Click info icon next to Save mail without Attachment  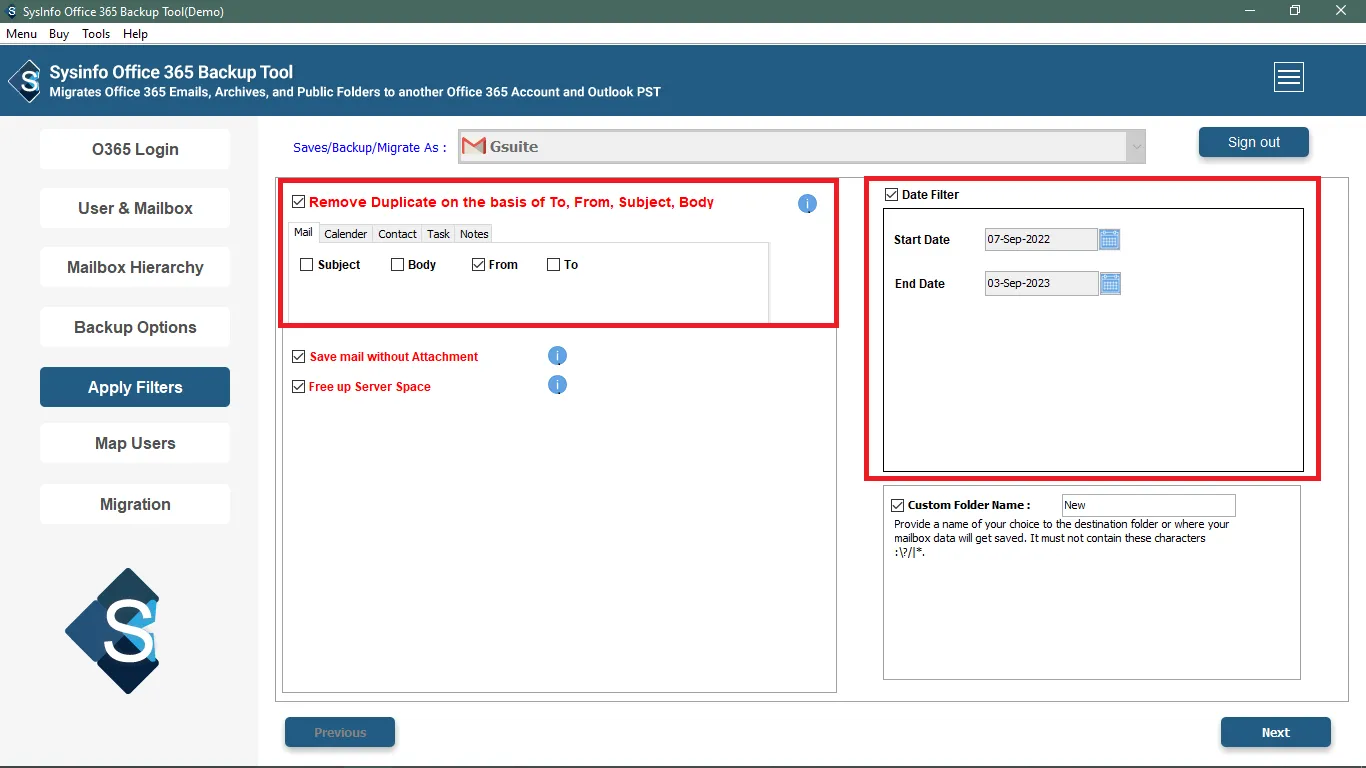pos(558,356)
